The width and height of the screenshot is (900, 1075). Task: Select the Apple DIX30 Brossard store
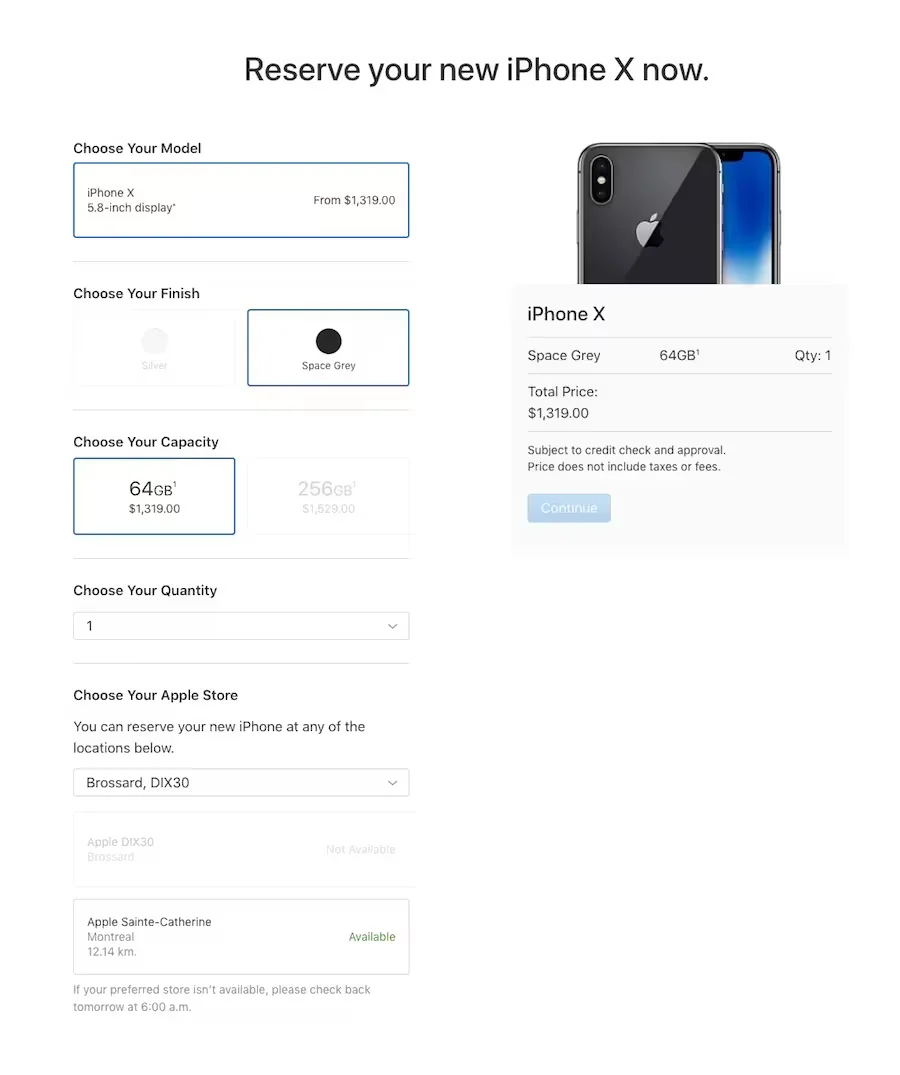241,849
